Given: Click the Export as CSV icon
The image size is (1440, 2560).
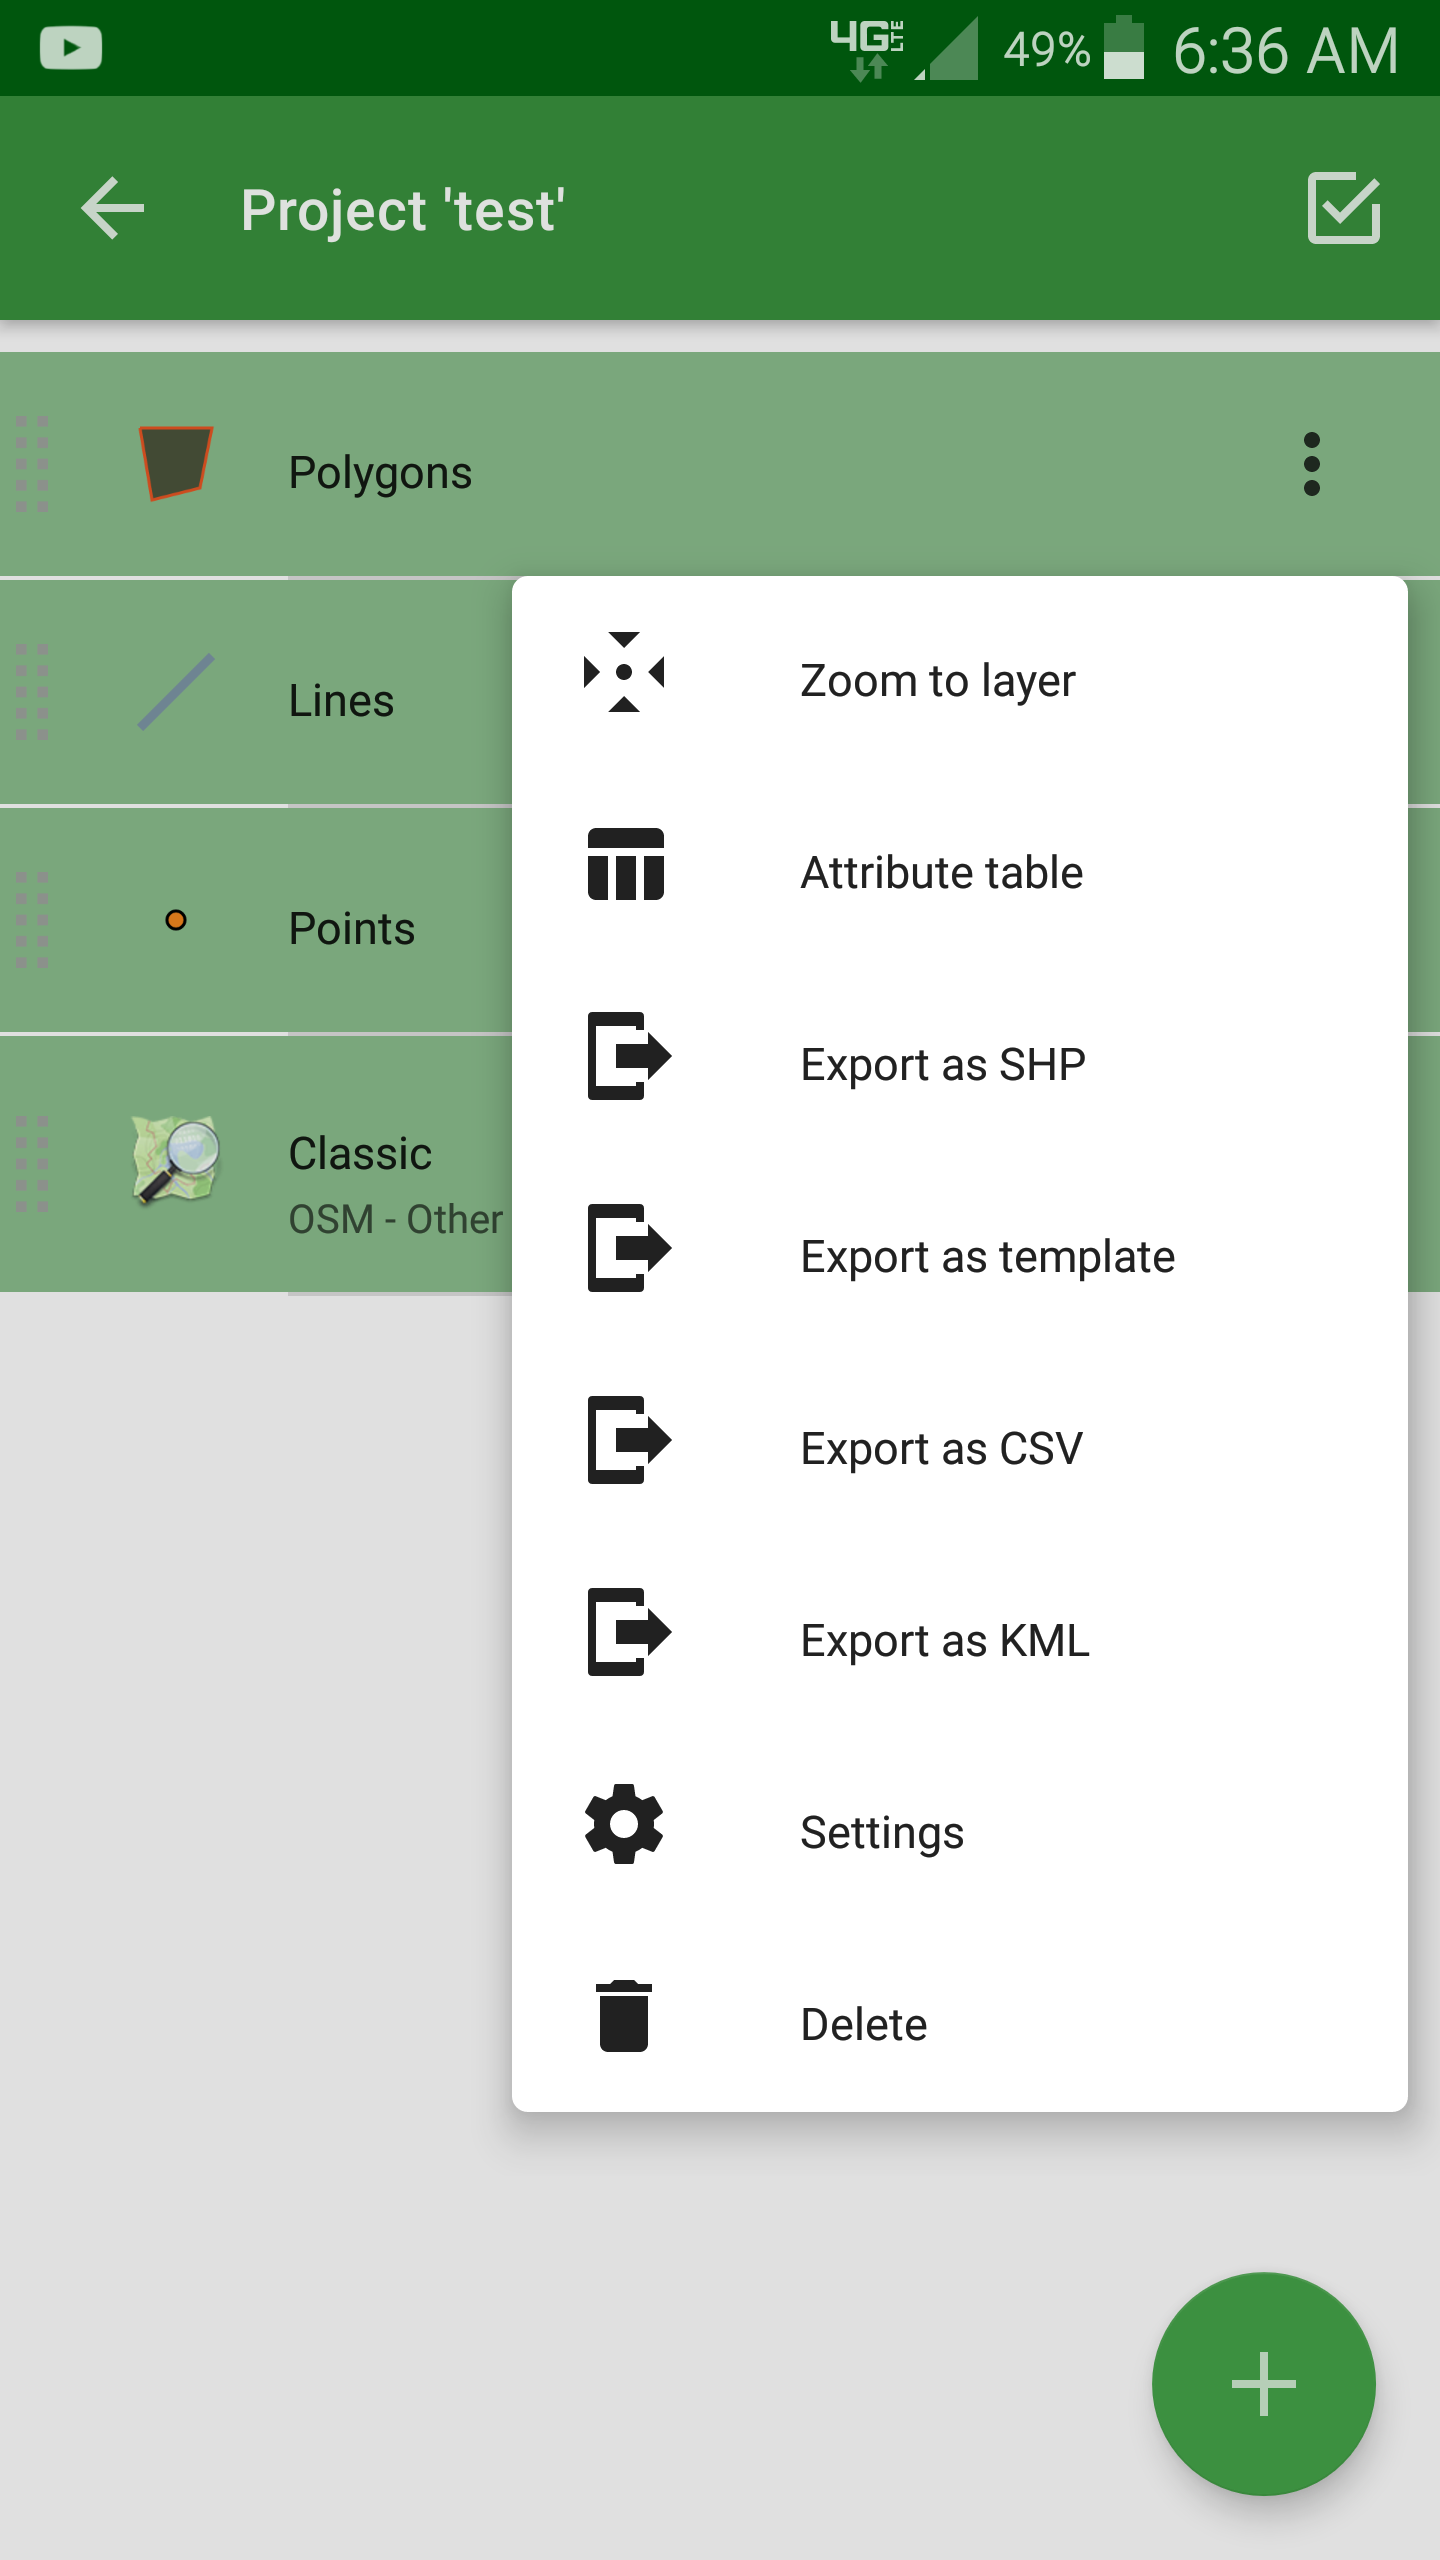Looking at the screenshot, I should [x=629, y=1440].
